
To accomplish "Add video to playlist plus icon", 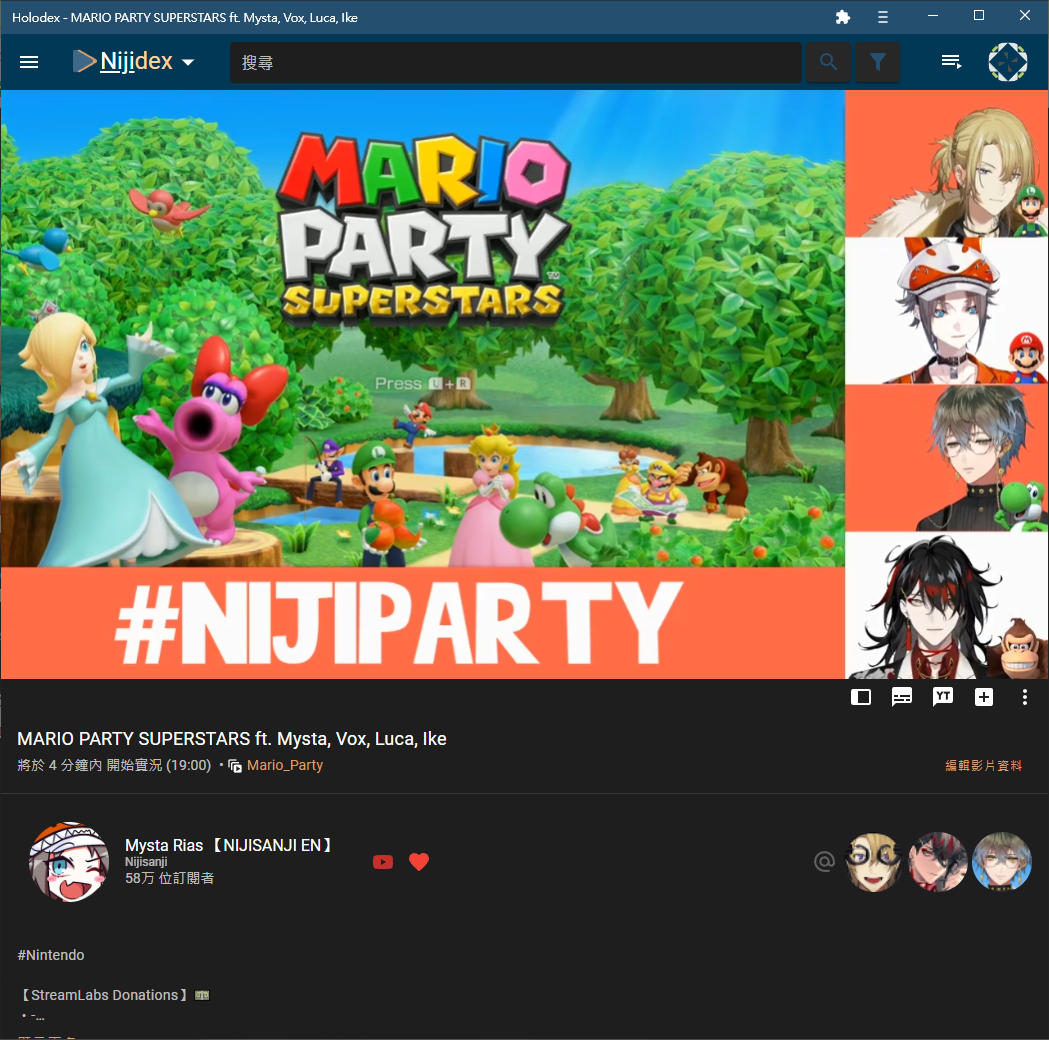I will pyautogui.click(x=983, y=697).
